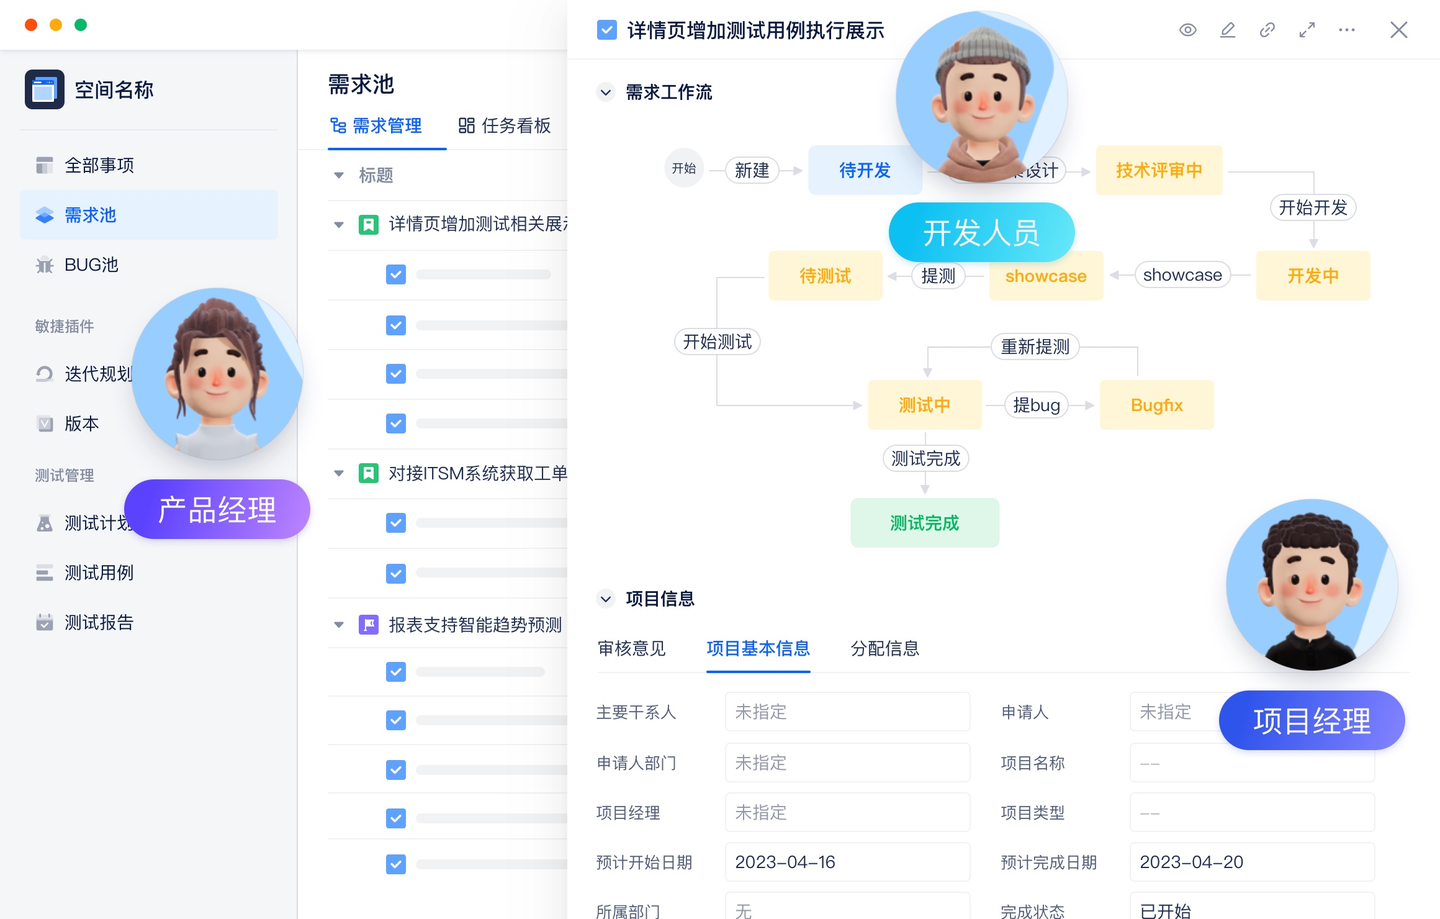The image size is (1440, 919).
Task: Collapse the 报表支持智能趋势预测 tree row
Action: [339, 625]
